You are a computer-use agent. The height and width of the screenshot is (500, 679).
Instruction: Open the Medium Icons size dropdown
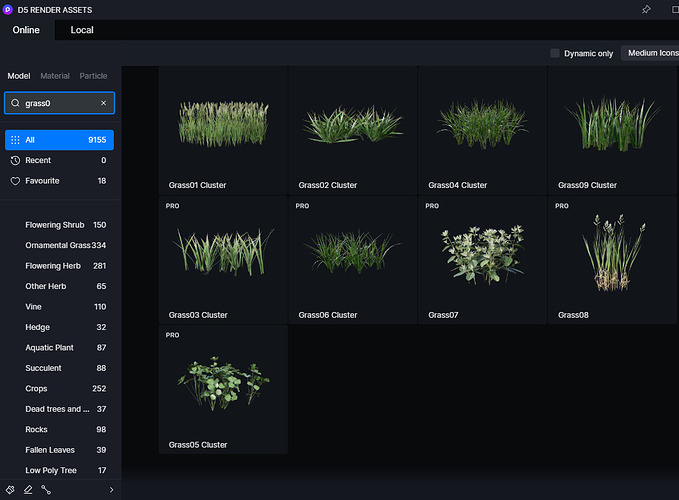(x=651, y=53)
